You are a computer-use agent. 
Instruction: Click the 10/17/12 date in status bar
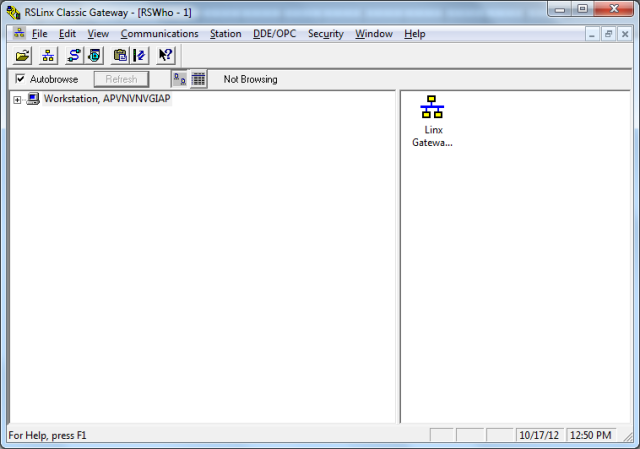(539, 435)
